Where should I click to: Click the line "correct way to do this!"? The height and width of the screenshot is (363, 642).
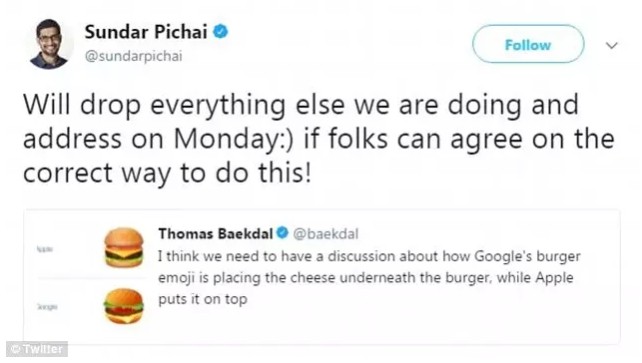click(x=167, y=173)
